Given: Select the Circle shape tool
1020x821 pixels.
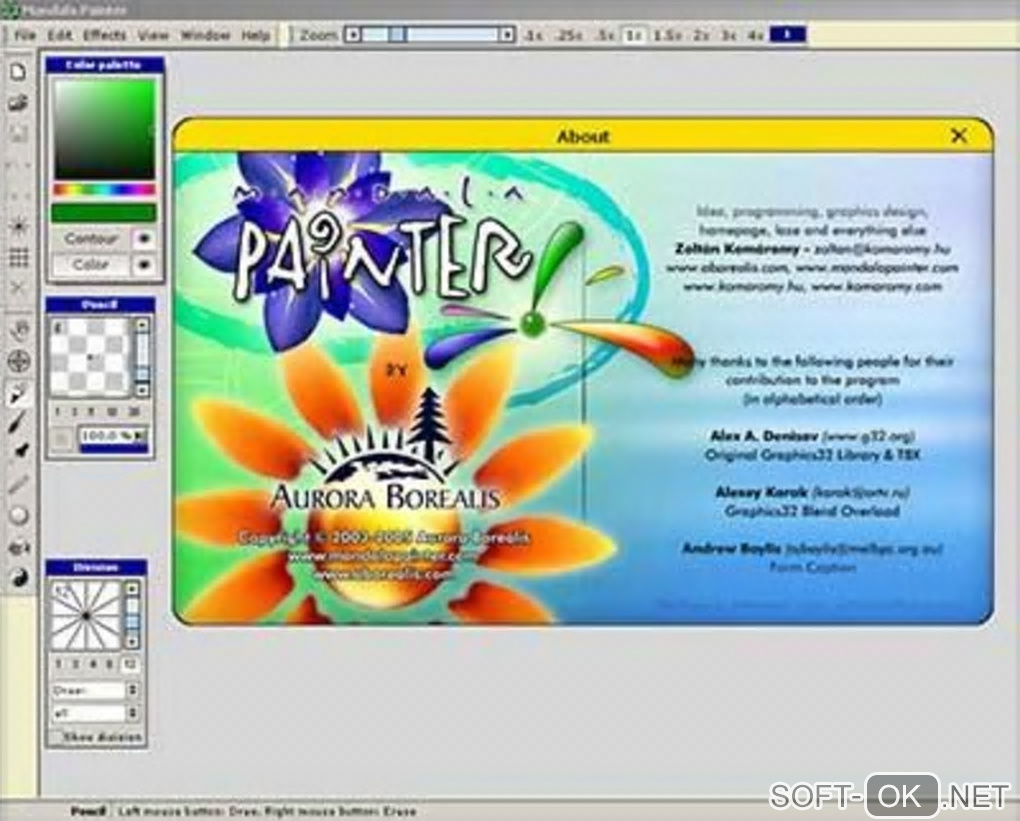Looking at the screenshot, I should pos(18,516).
